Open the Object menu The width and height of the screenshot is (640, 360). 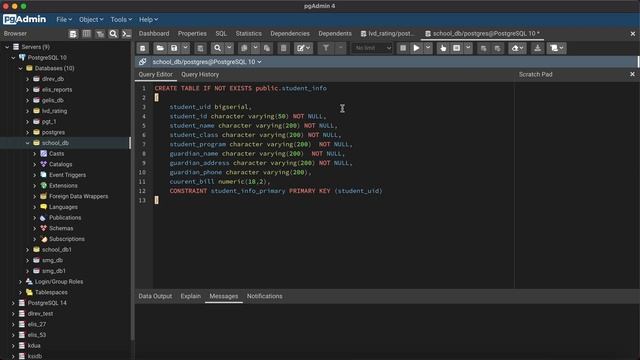pyautogui.click(x=91, y=20)
